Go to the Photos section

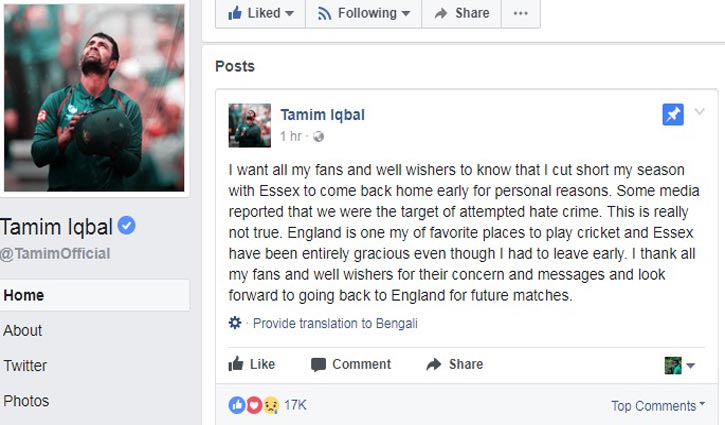pos(26,401)
